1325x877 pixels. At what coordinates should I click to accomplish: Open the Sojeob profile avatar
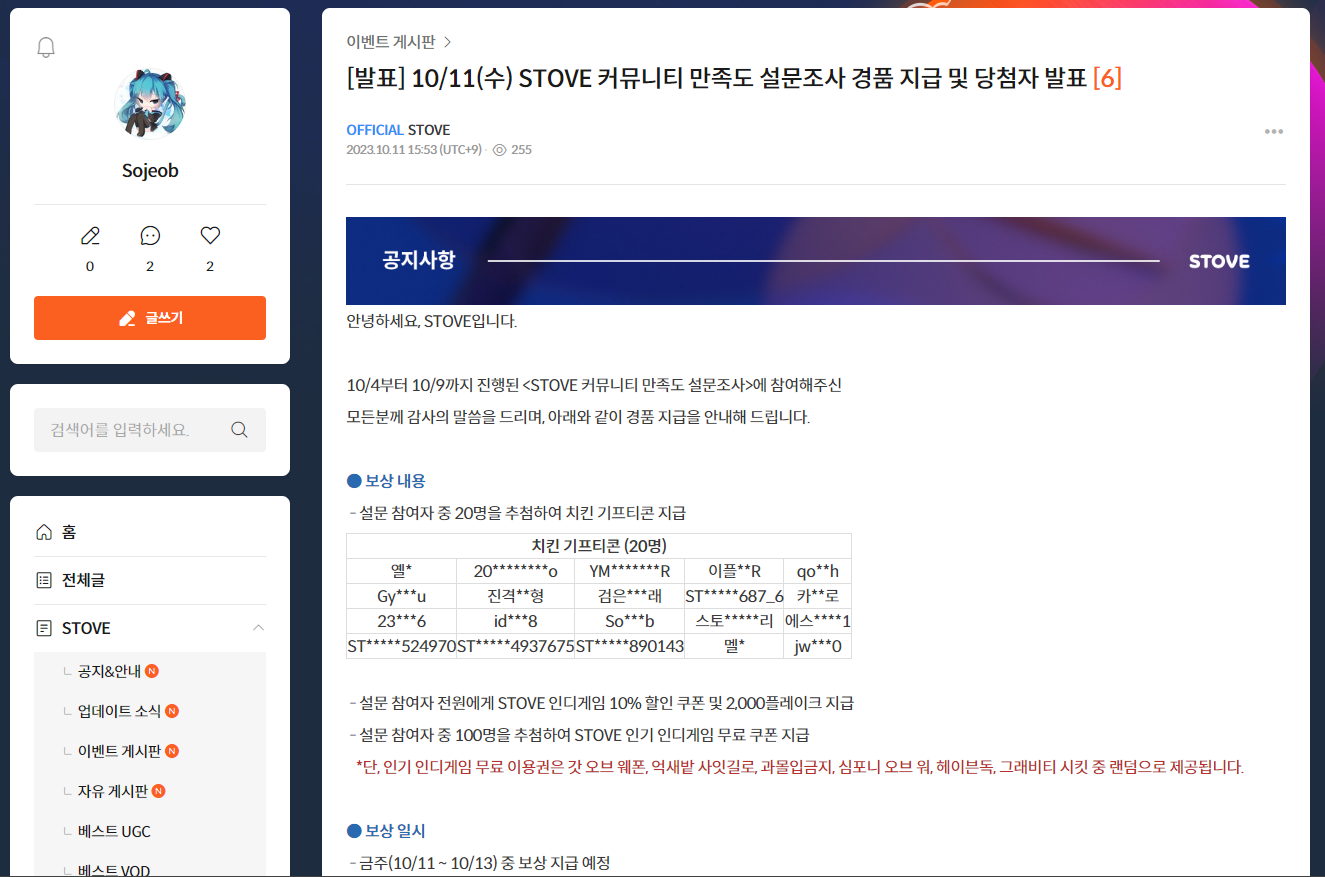pyautogui.click(x=150, y=104)
